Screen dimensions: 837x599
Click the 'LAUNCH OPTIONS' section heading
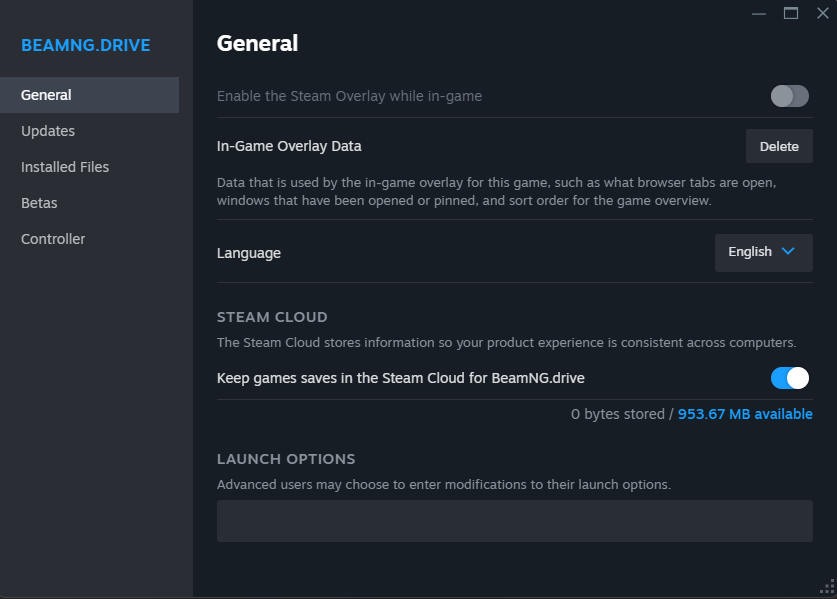click(x=286, y=459)
